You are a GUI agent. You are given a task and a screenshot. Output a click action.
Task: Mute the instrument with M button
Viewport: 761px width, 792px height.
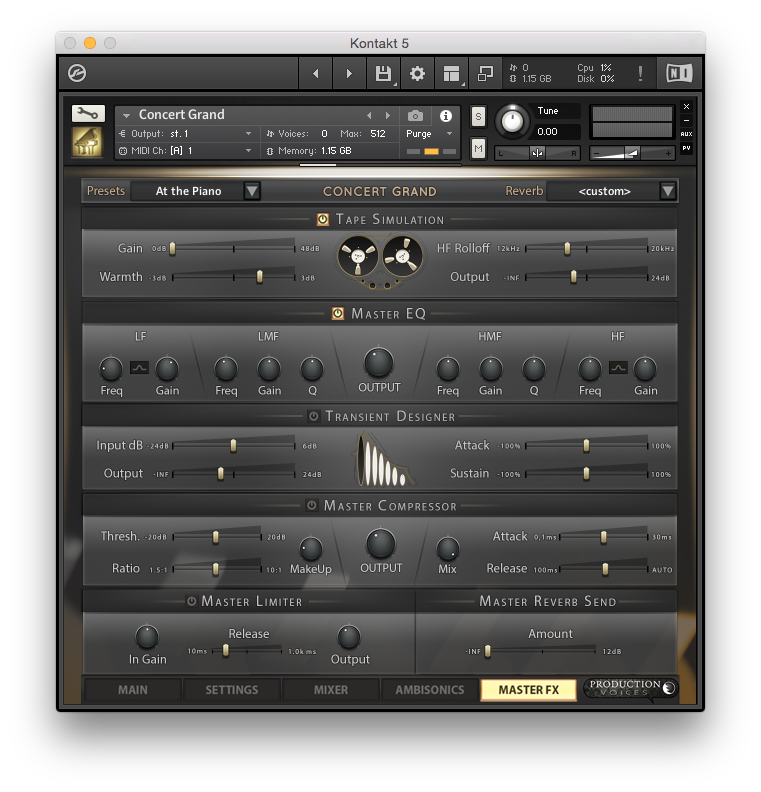pos(478,148)
